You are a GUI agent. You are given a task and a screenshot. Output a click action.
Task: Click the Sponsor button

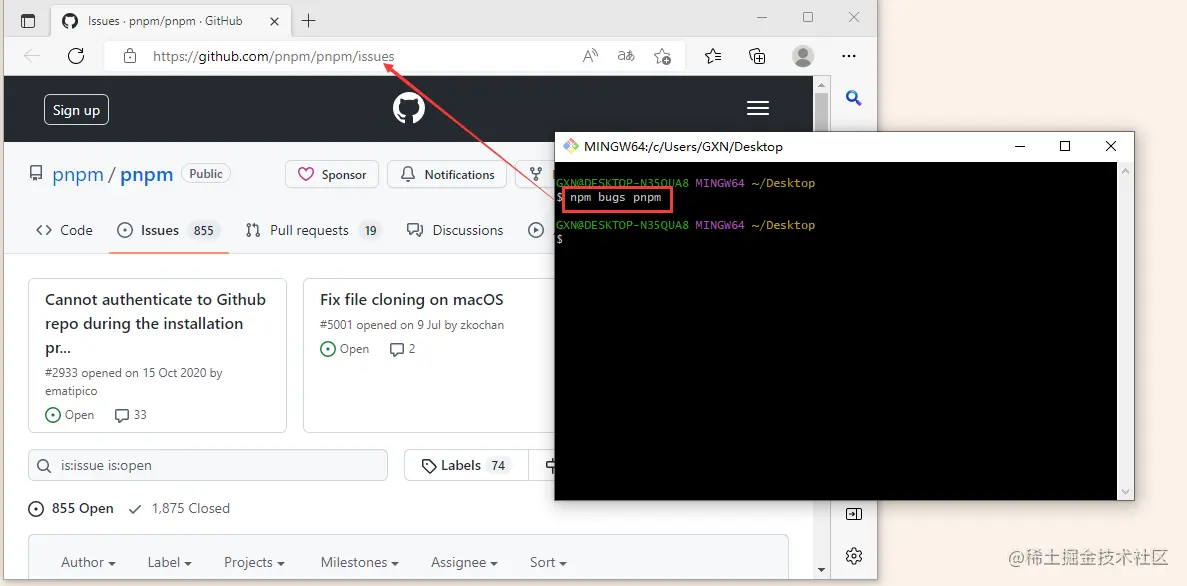(332, 174)
